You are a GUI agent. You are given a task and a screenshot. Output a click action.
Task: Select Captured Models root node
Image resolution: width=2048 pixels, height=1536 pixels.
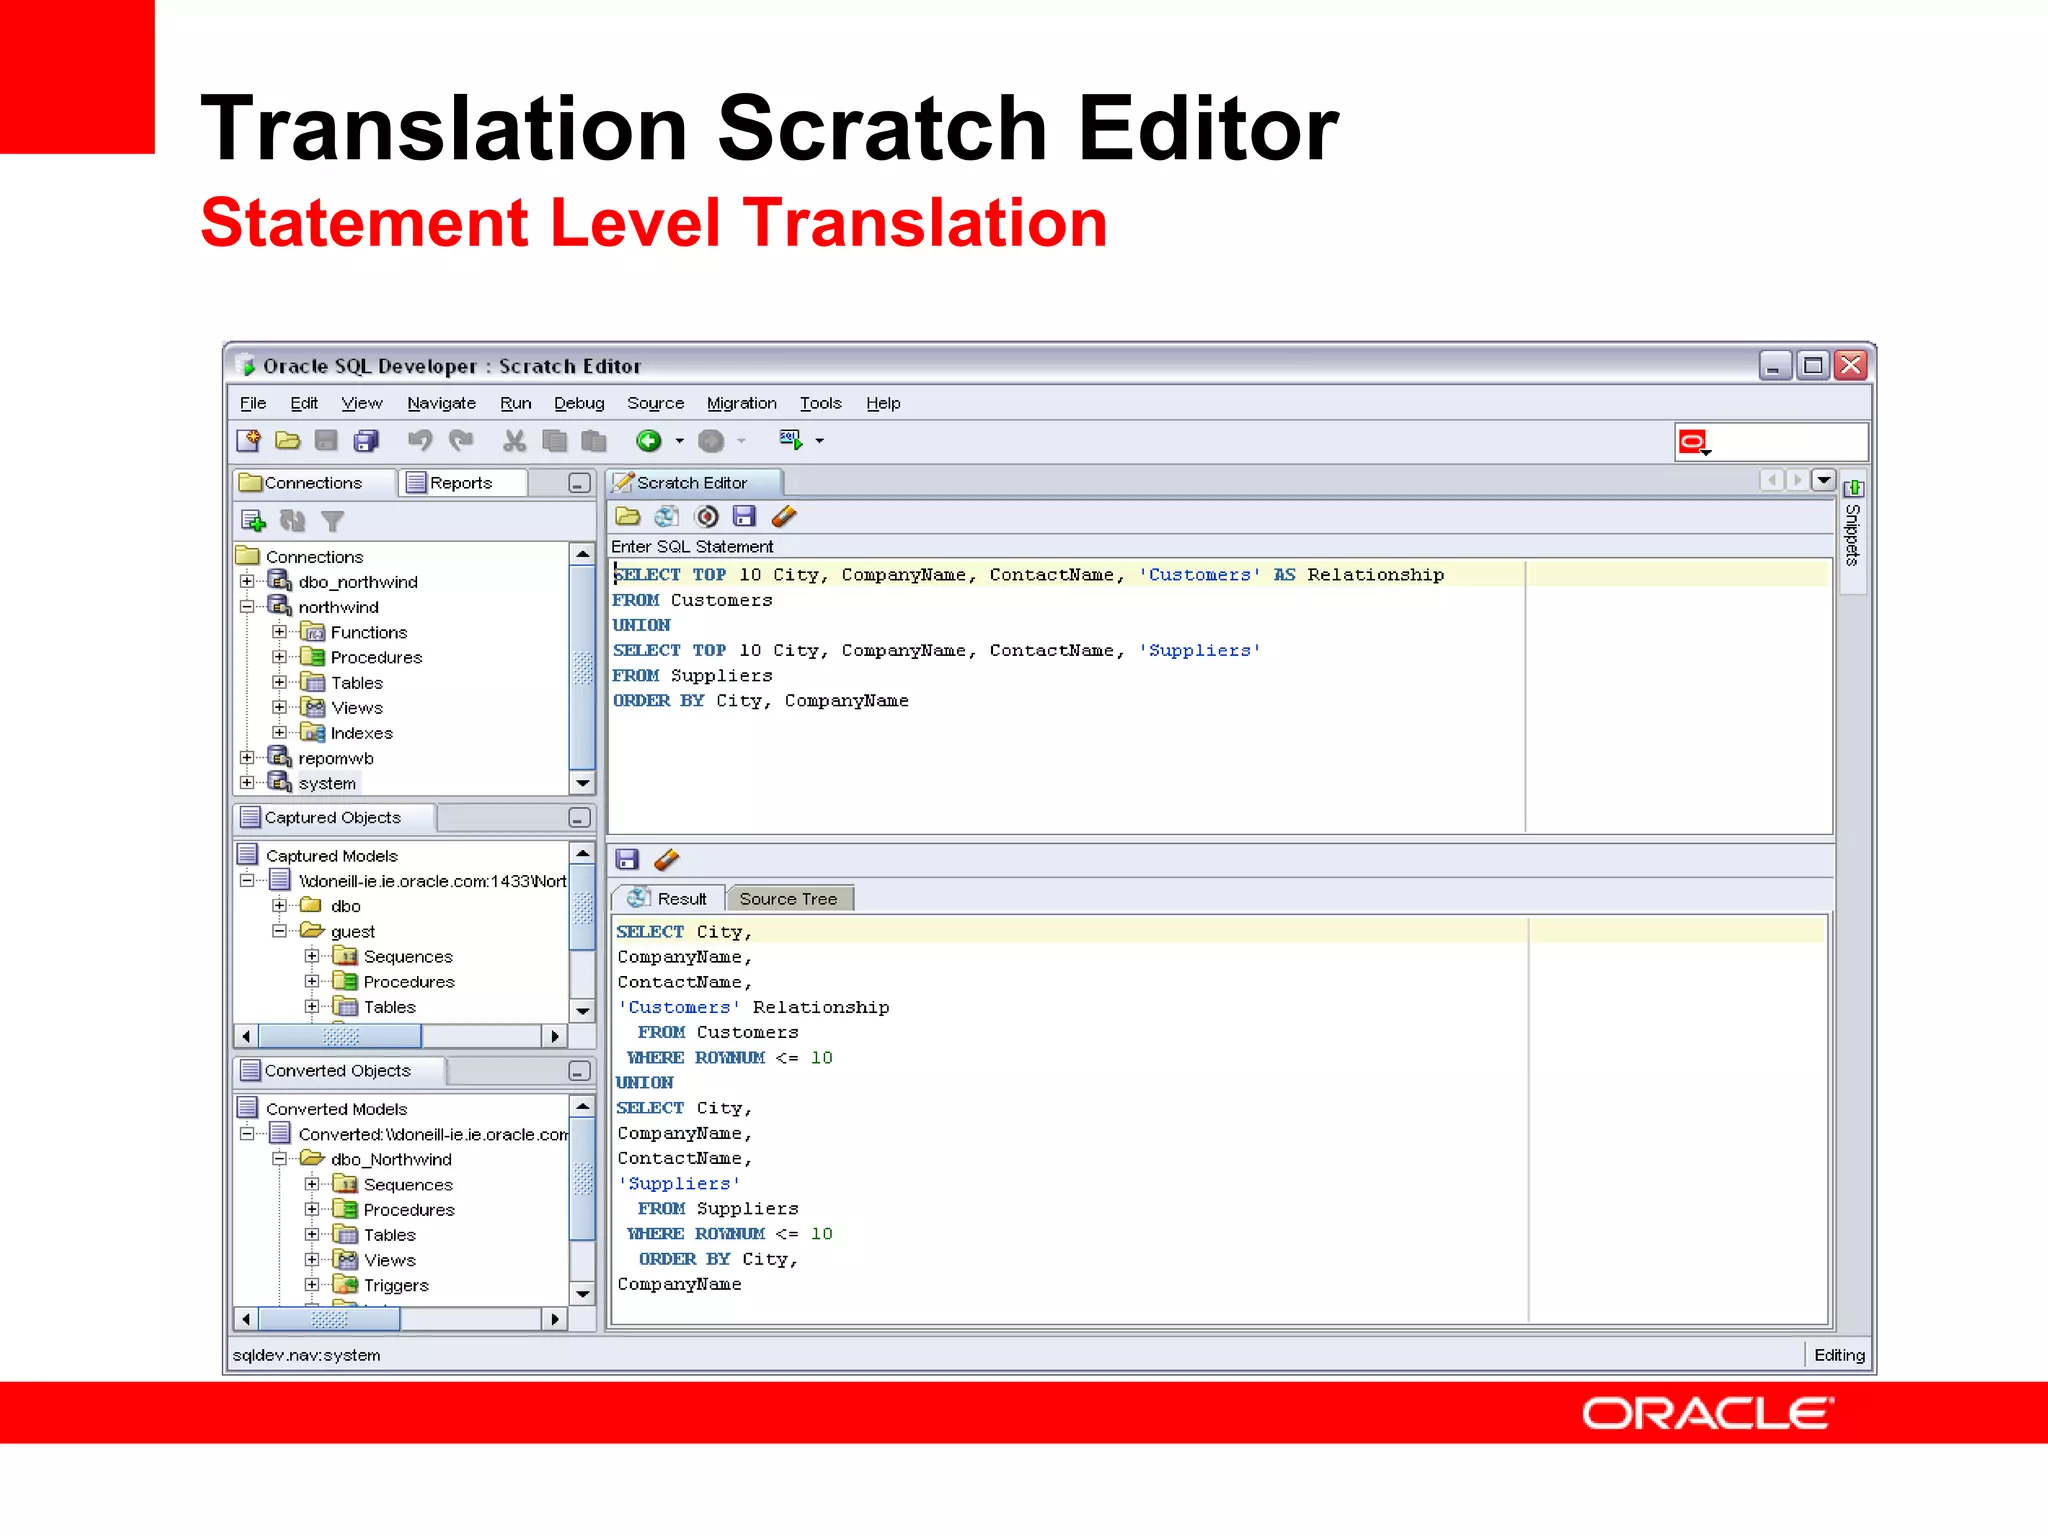click(x=331, y=855)
